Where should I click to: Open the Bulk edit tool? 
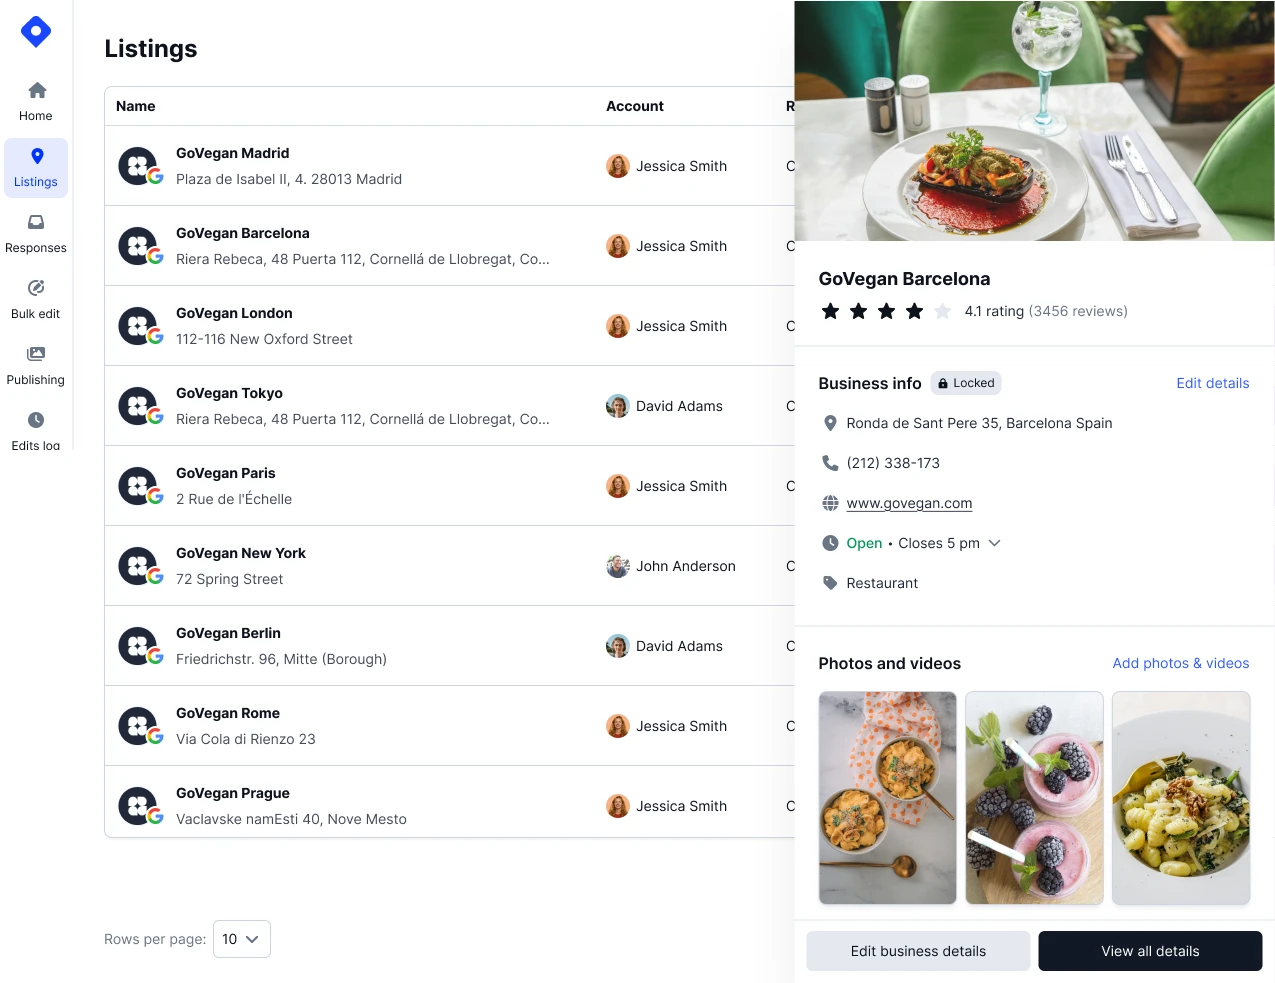coord(35,299)
